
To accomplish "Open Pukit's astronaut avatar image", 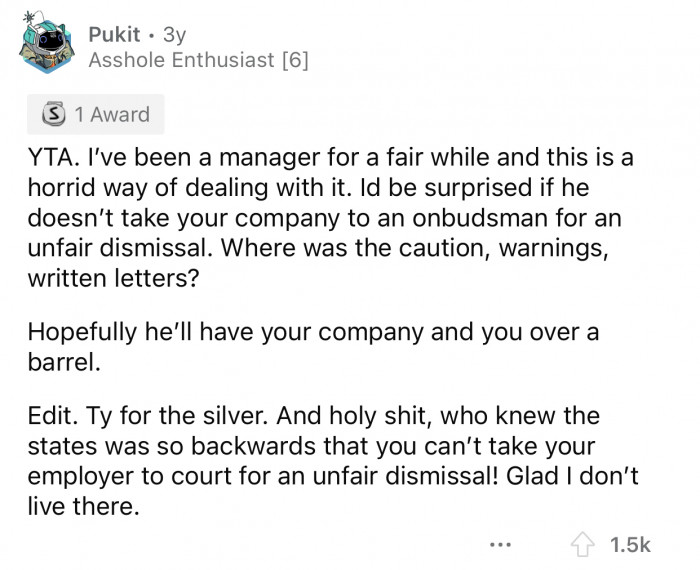I will pos(46,42).
